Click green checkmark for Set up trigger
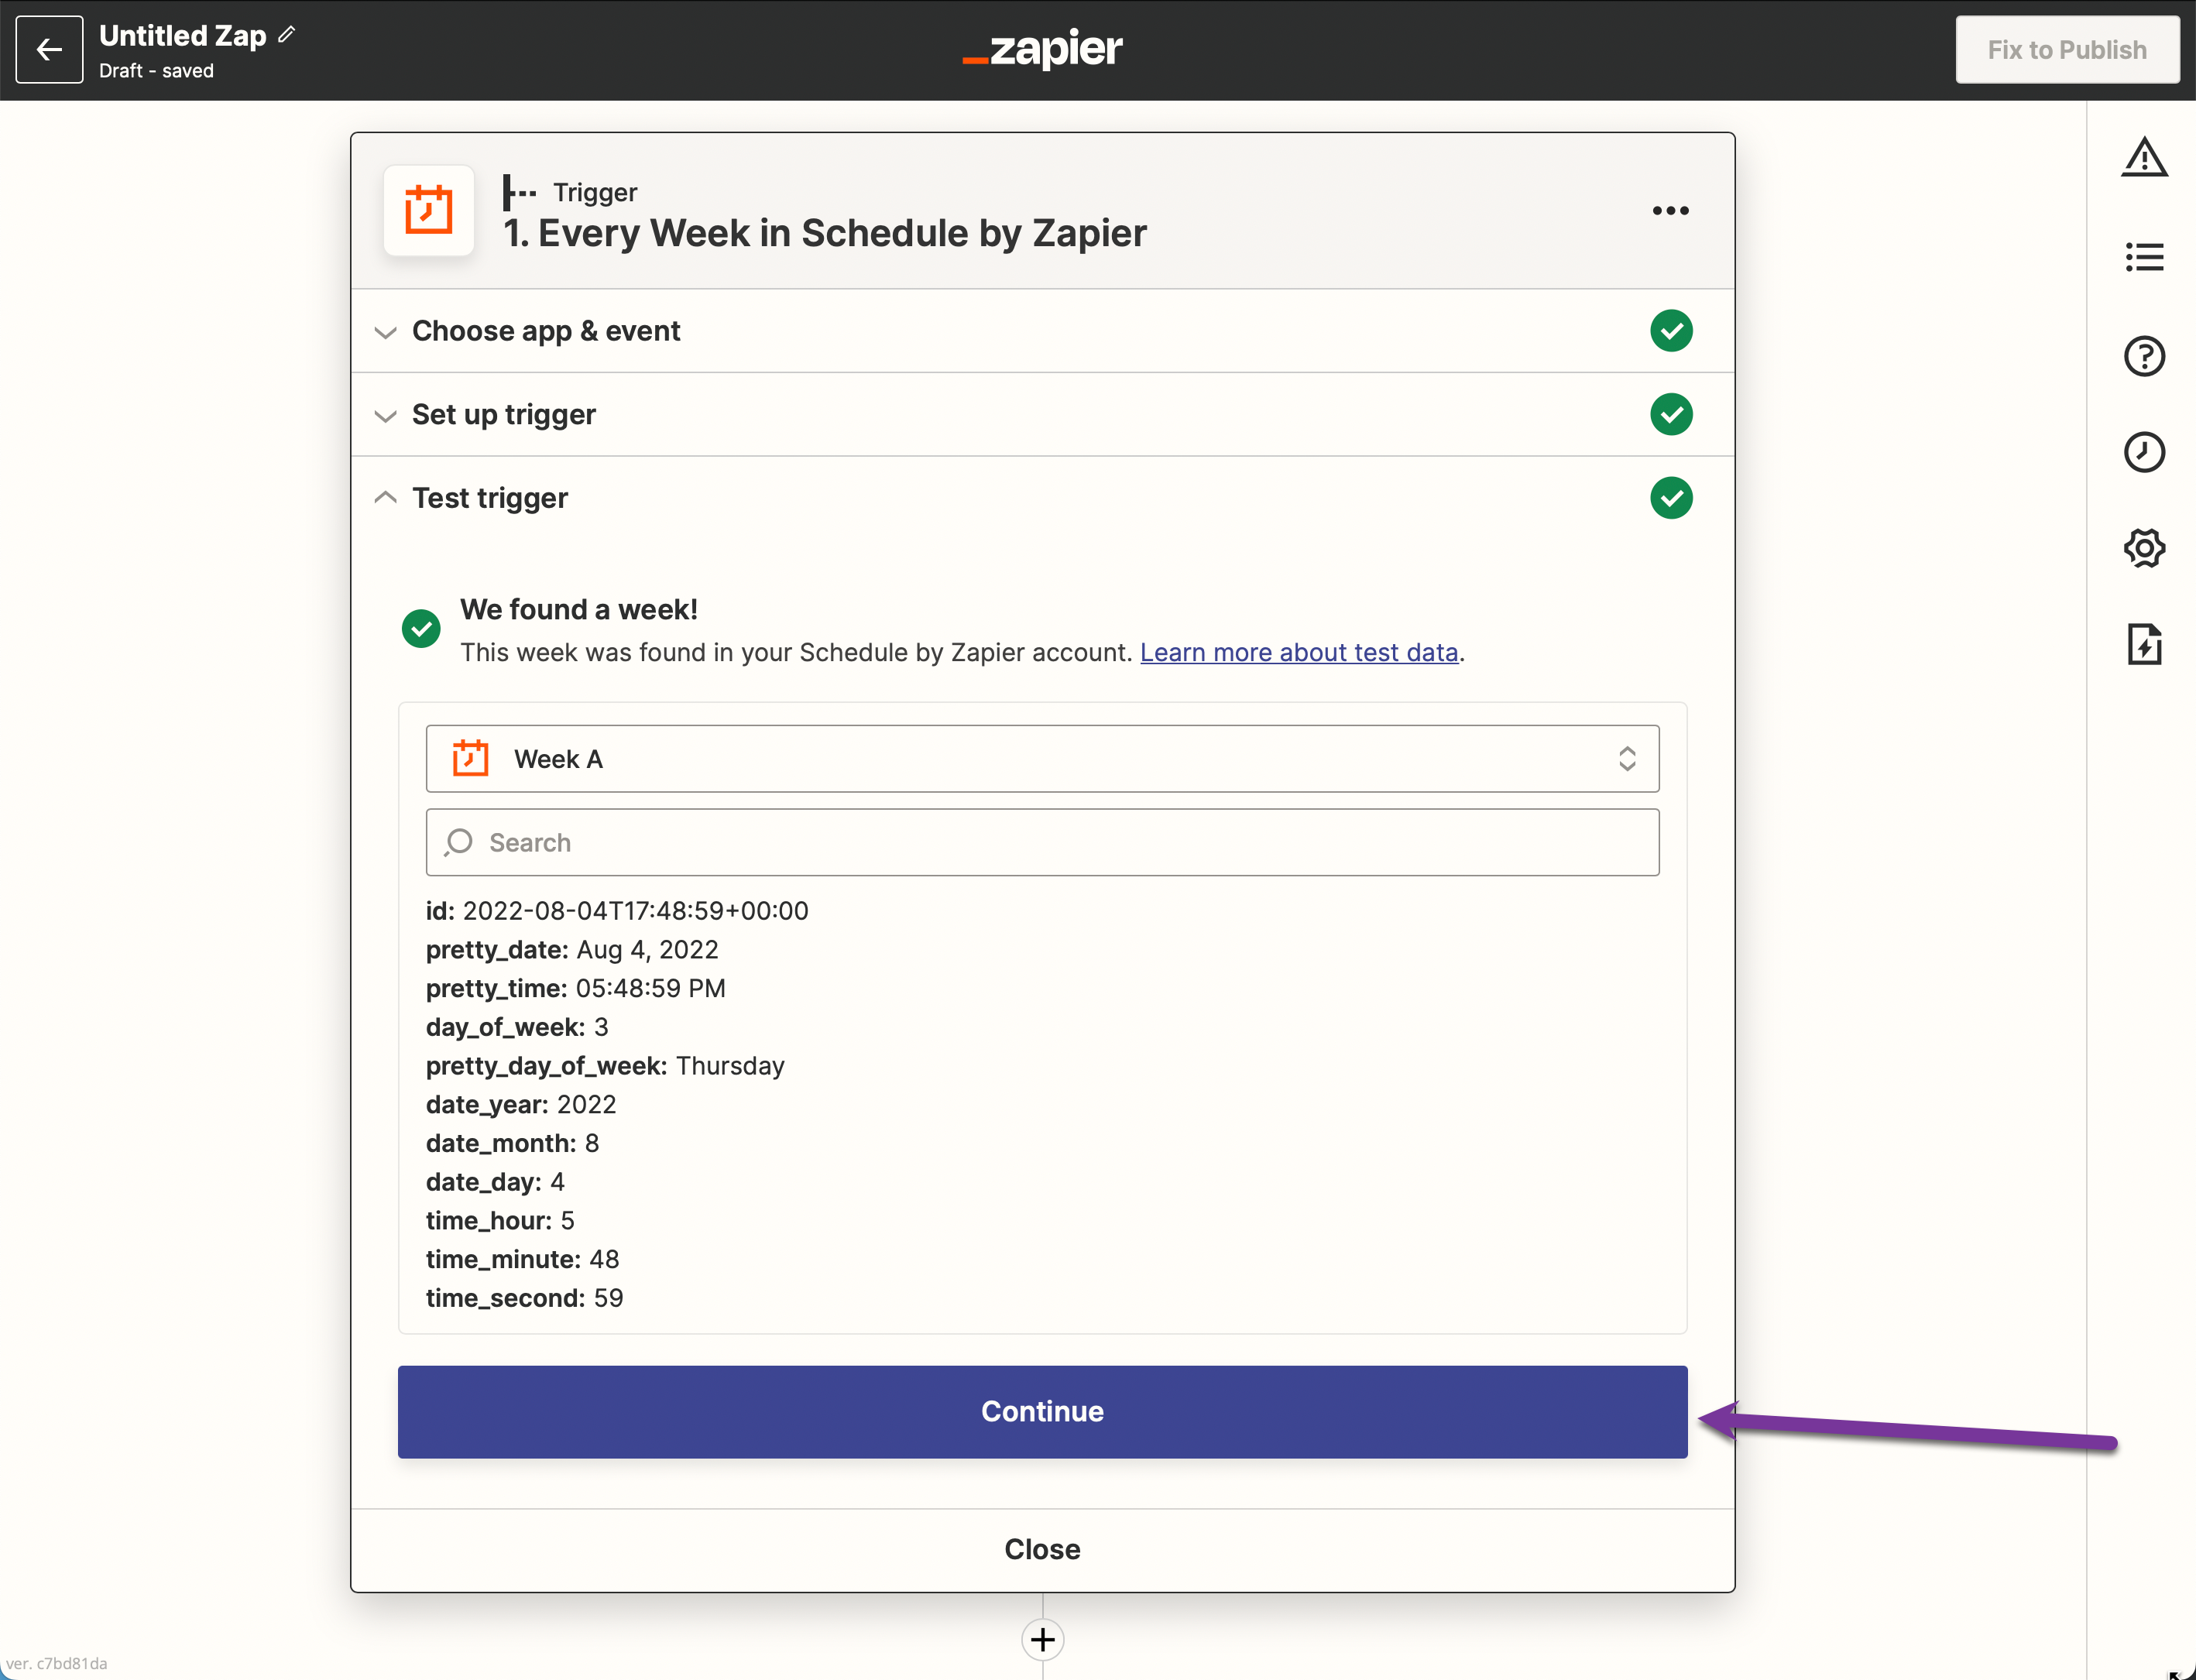Viewport: 2196px width, 1680px height. tap(1671, 414)
